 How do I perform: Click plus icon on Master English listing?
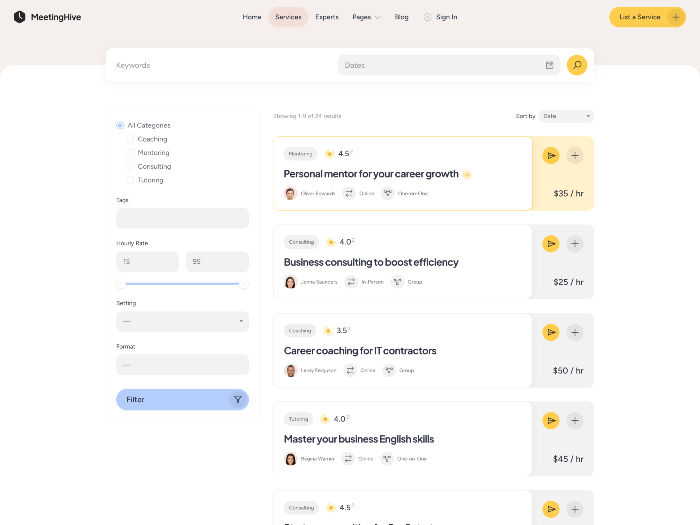tap(575, 420)
